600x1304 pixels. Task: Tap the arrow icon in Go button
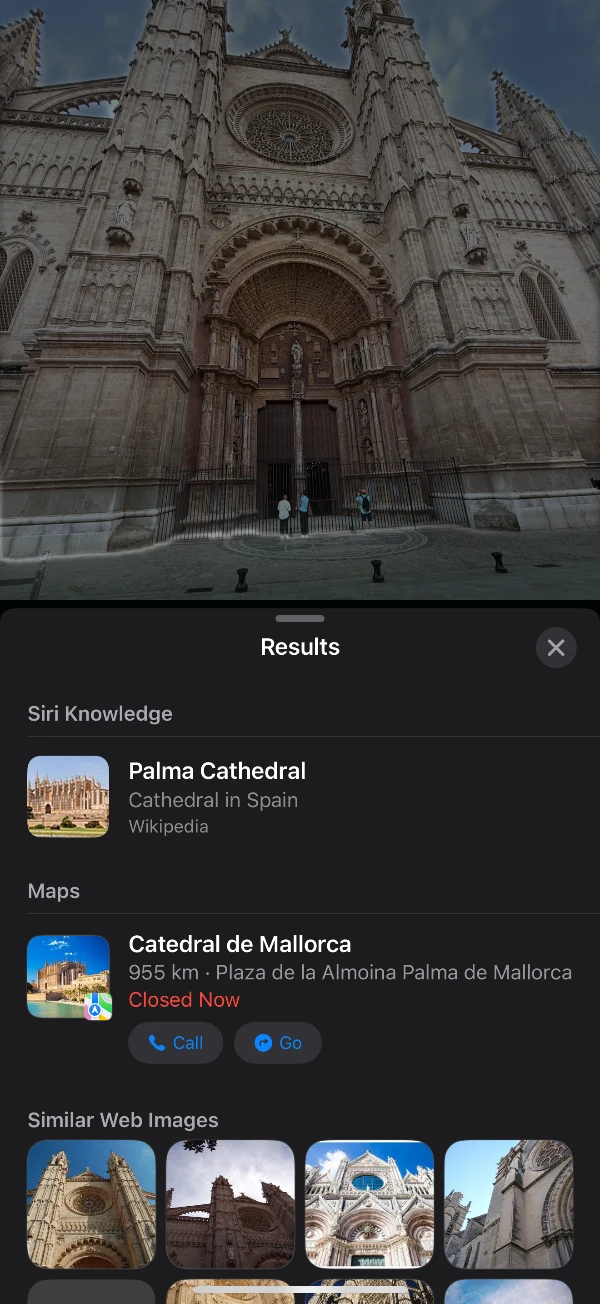coord(263,1043)
